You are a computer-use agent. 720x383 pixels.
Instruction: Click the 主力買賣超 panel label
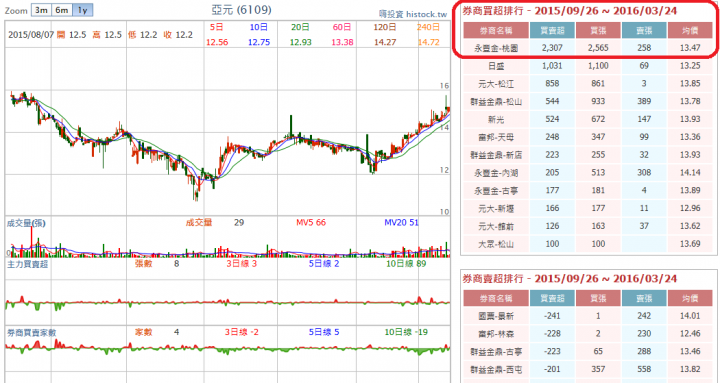[27, 264]
